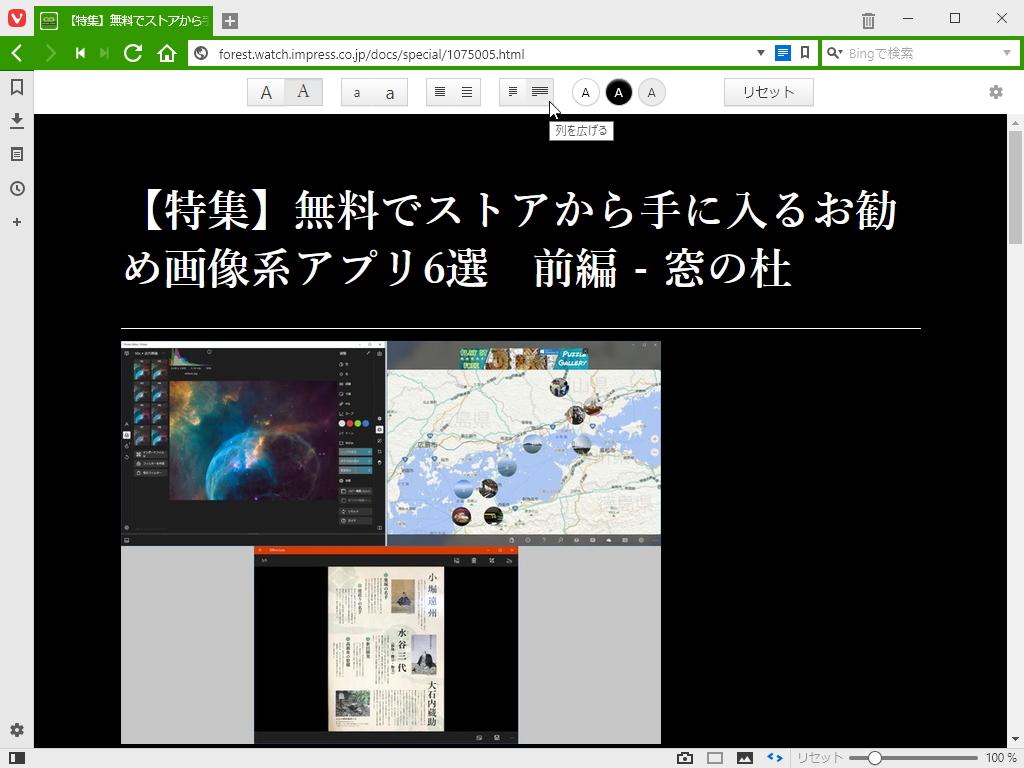Open the Downloads panel in the sidebar
Image resolution: width=1024 pixels, height=768 pixels.
pos(16,121)
